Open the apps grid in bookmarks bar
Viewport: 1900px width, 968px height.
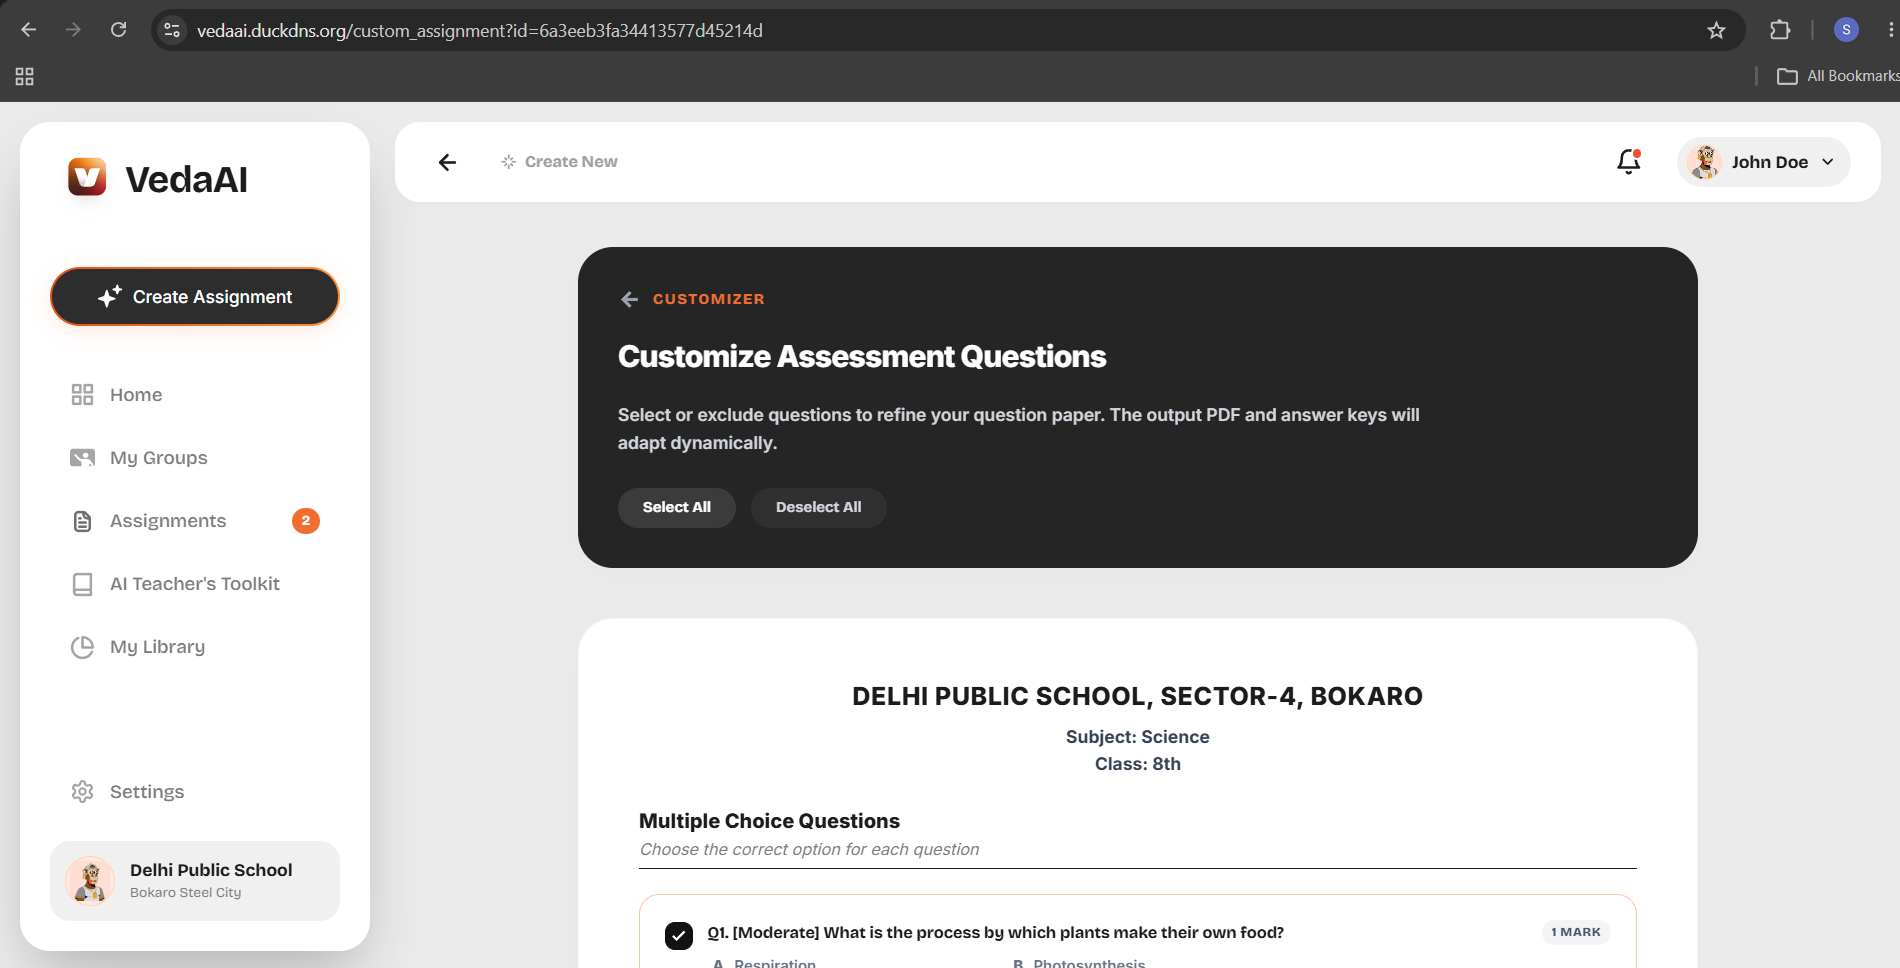point(25,76)
